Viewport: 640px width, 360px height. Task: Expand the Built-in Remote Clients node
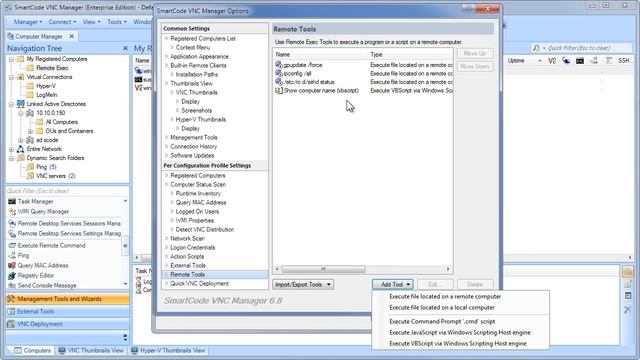167,65
